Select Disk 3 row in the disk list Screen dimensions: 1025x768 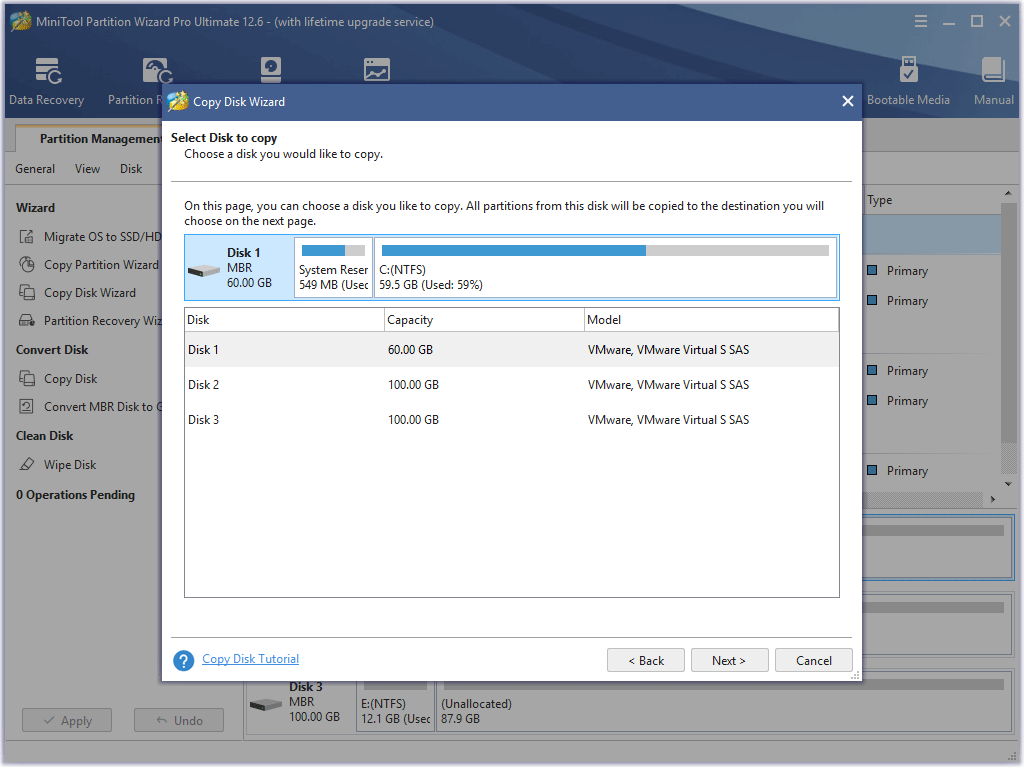pyautogui.click(x=512, y=420)
